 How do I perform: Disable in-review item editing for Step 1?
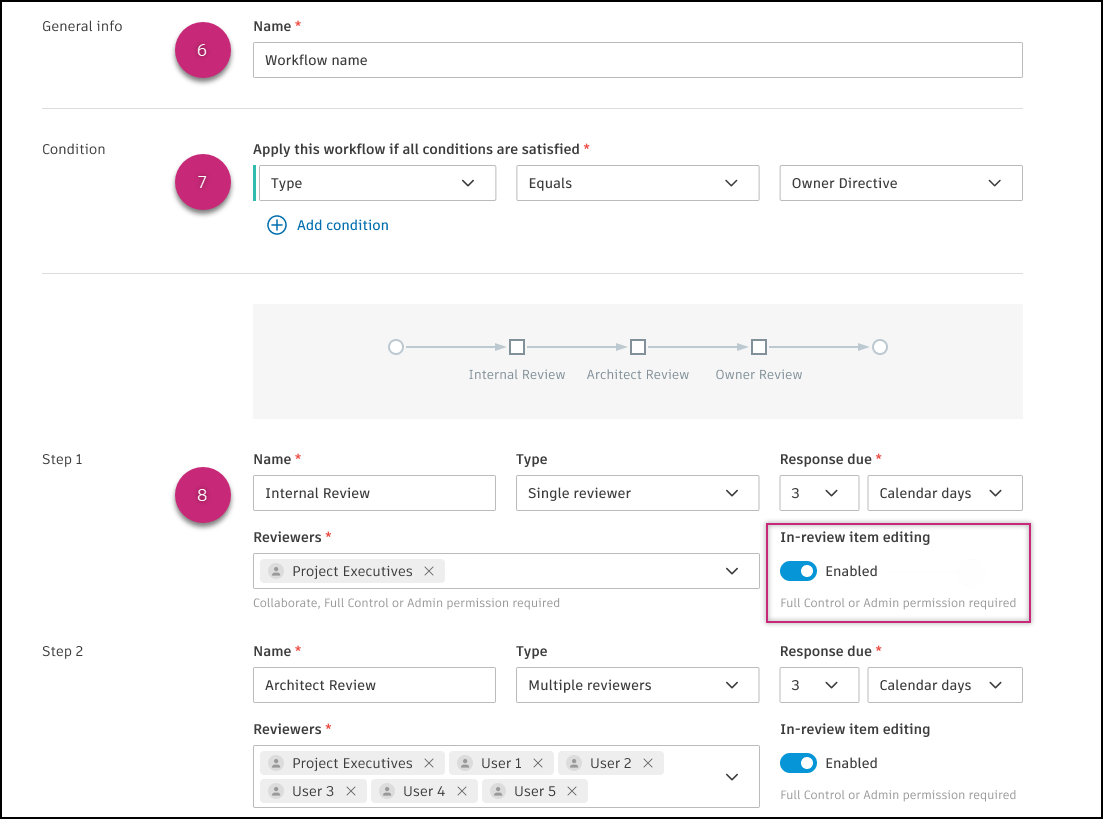[798, 571]
